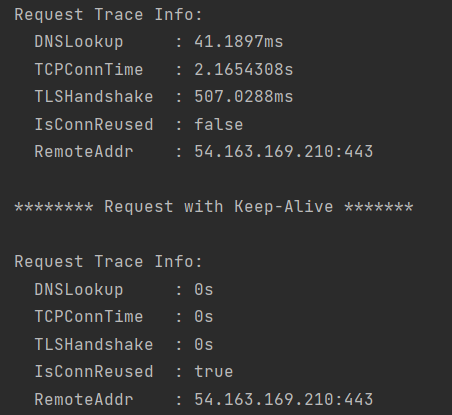This screenshot has width=452, height=415.
Task: Click the first RemoteAddr 54.163.169.210:443
Action: 284,152
